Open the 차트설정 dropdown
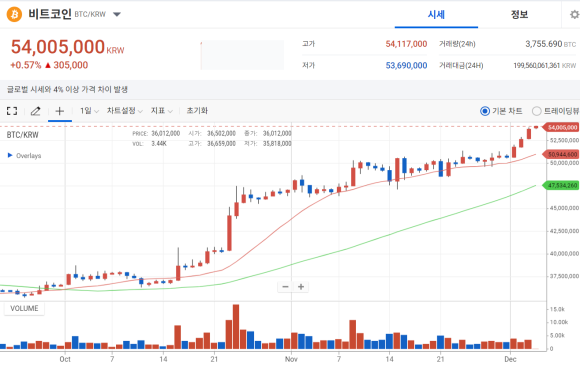580x367 pixels. pyautogui.click(x=125, y=111)
